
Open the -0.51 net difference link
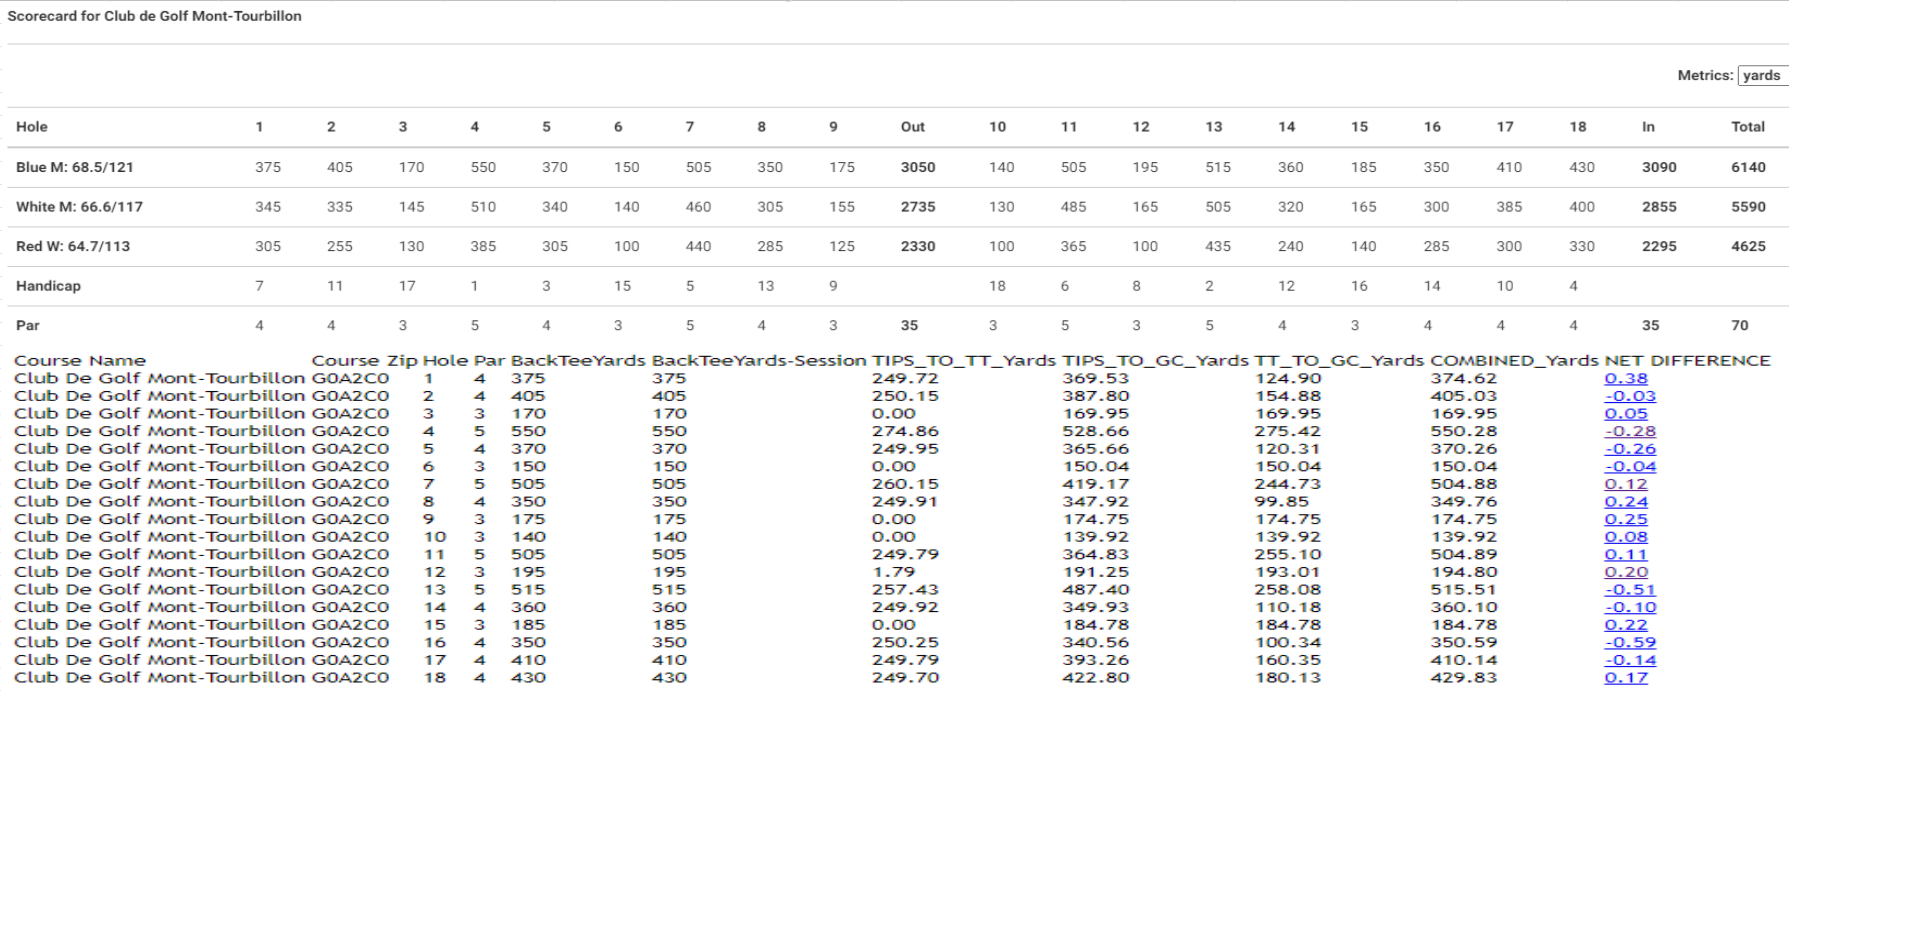click(1630, 590)
